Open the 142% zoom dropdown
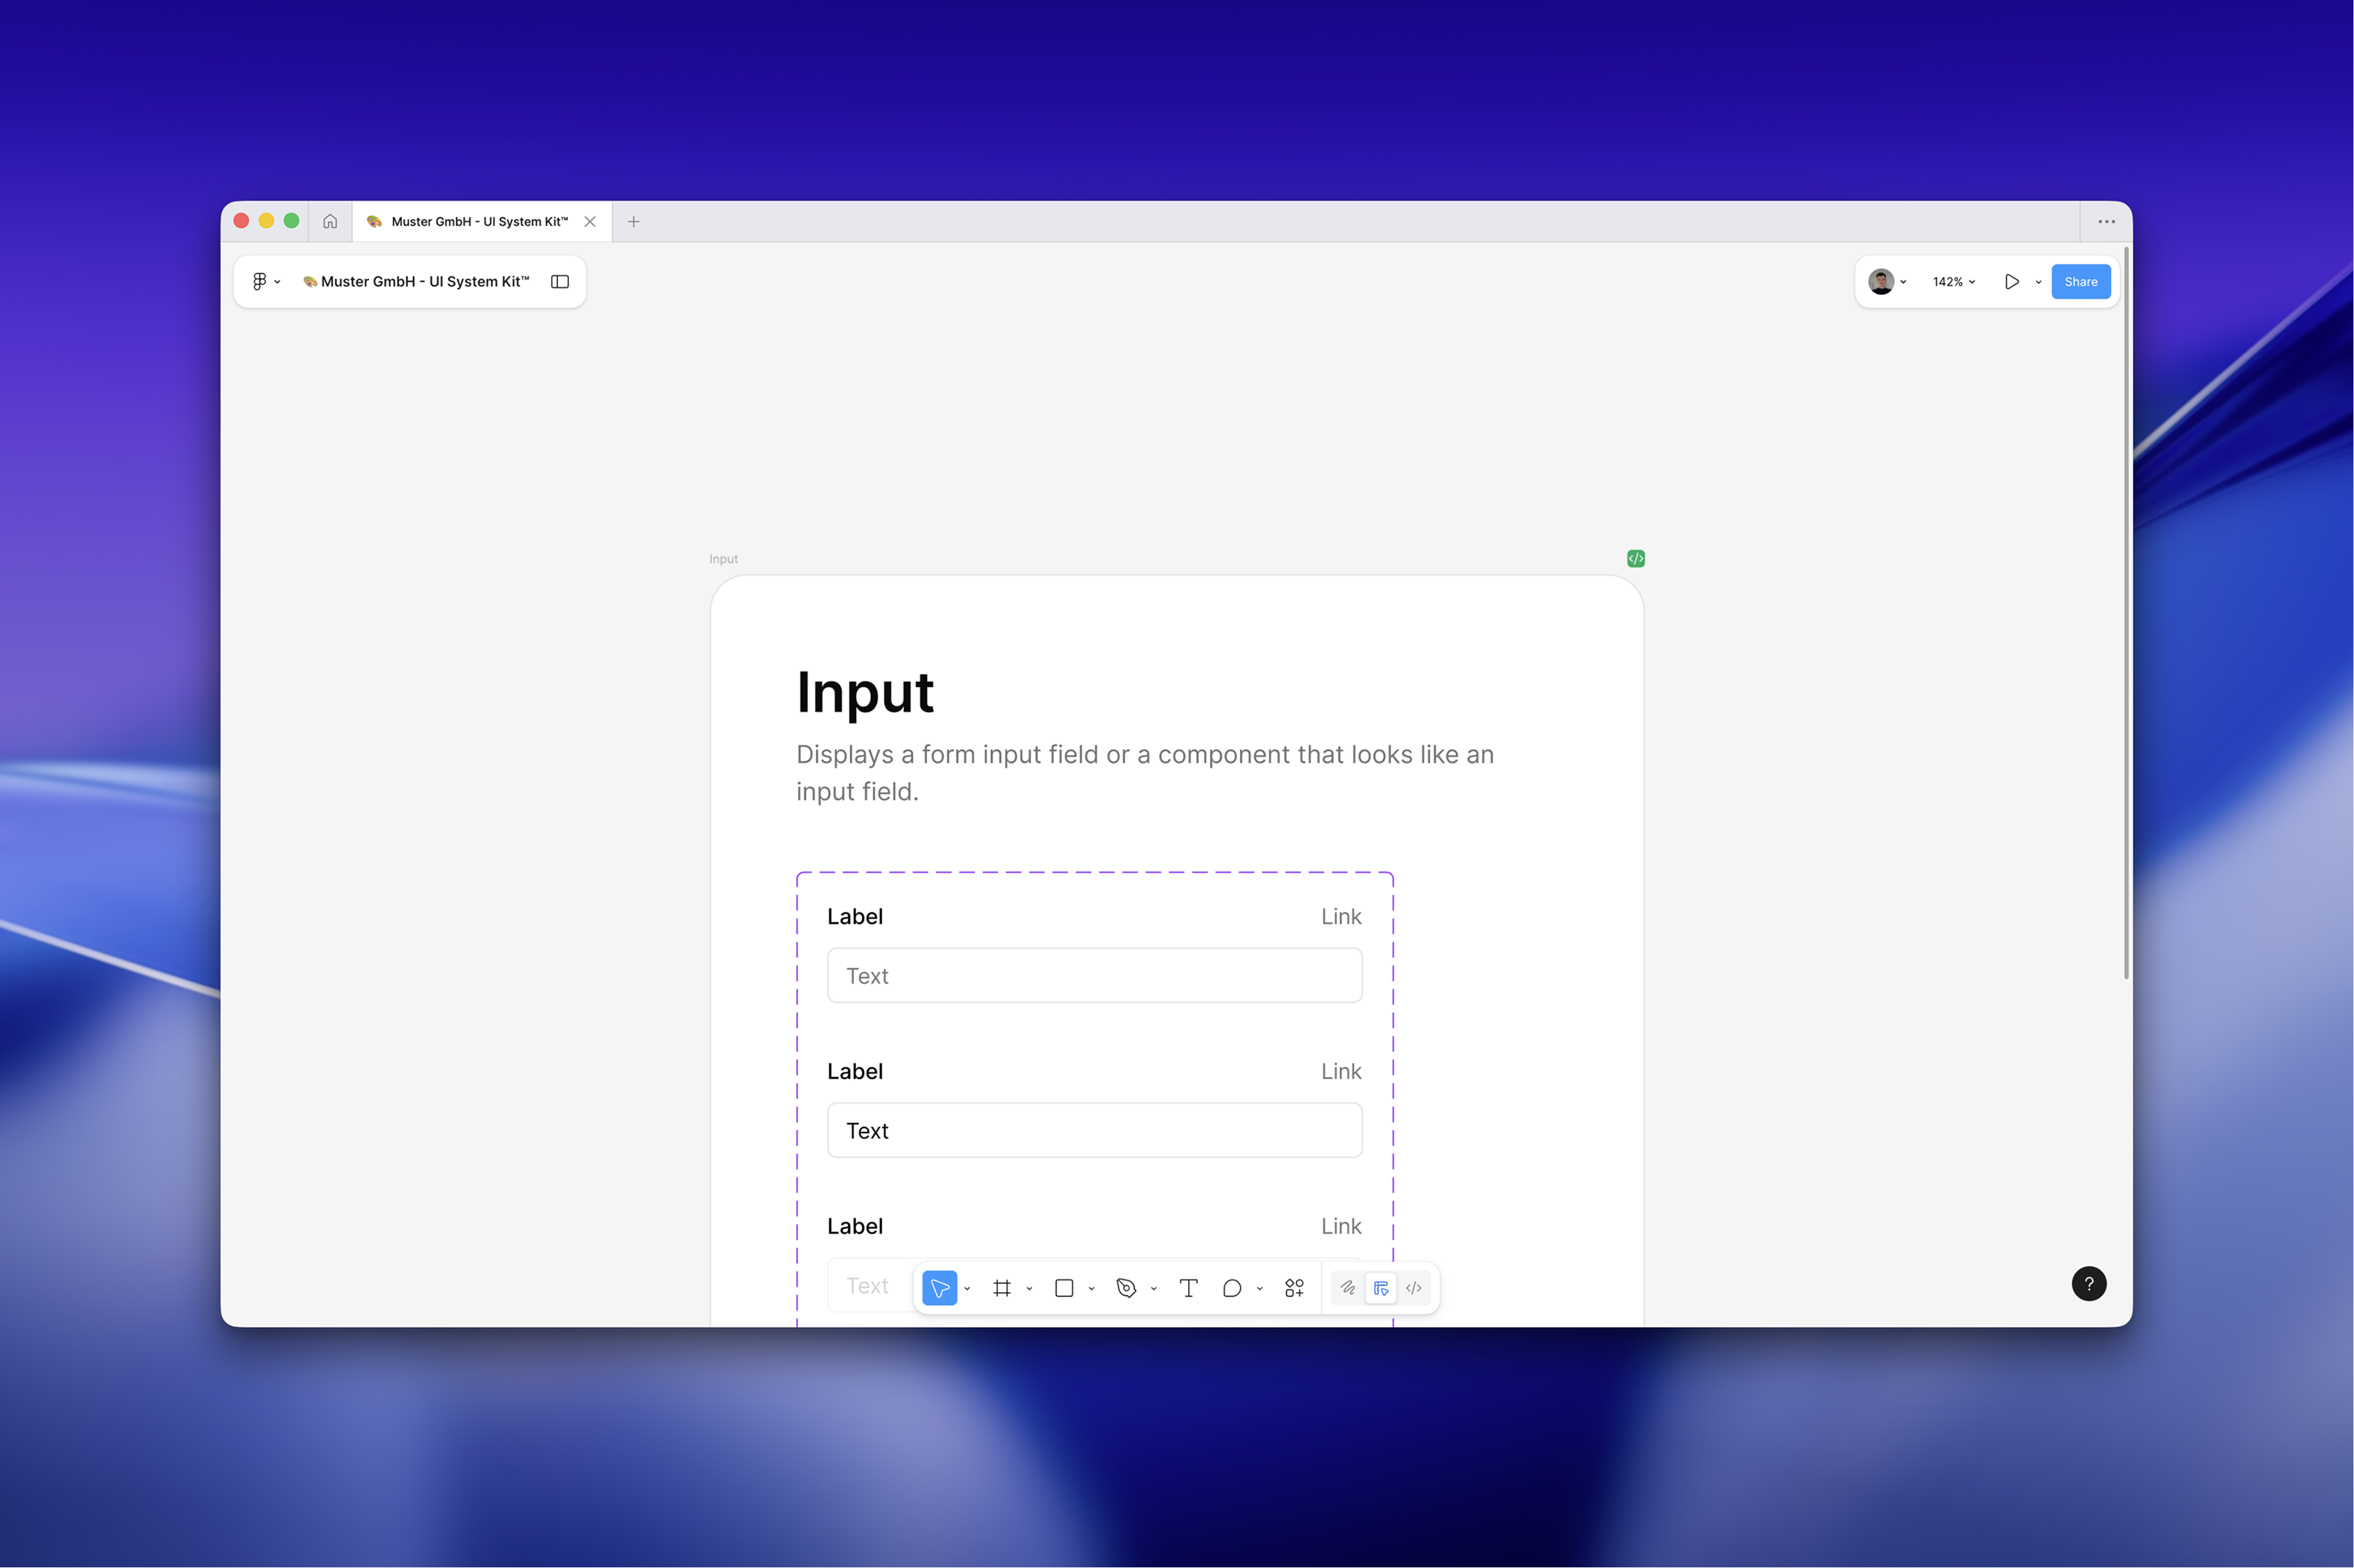Image resolution: width=2354 pixels, height=1568 pixels. [x=1953, y=282]
